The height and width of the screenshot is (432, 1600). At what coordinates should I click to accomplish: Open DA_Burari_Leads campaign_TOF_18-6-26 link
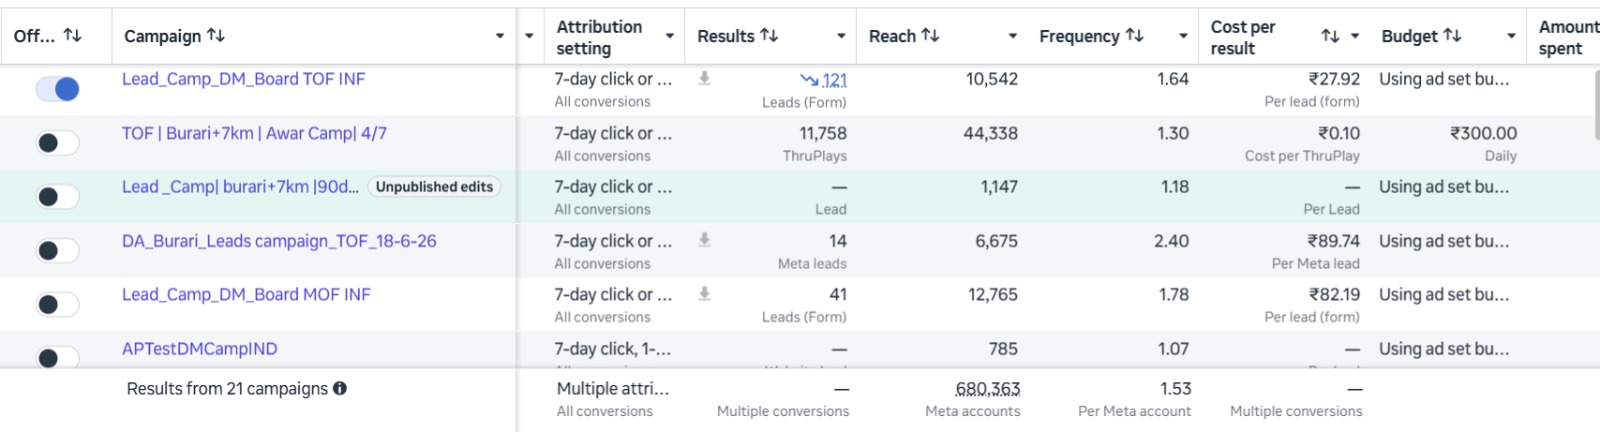(279, 241)
